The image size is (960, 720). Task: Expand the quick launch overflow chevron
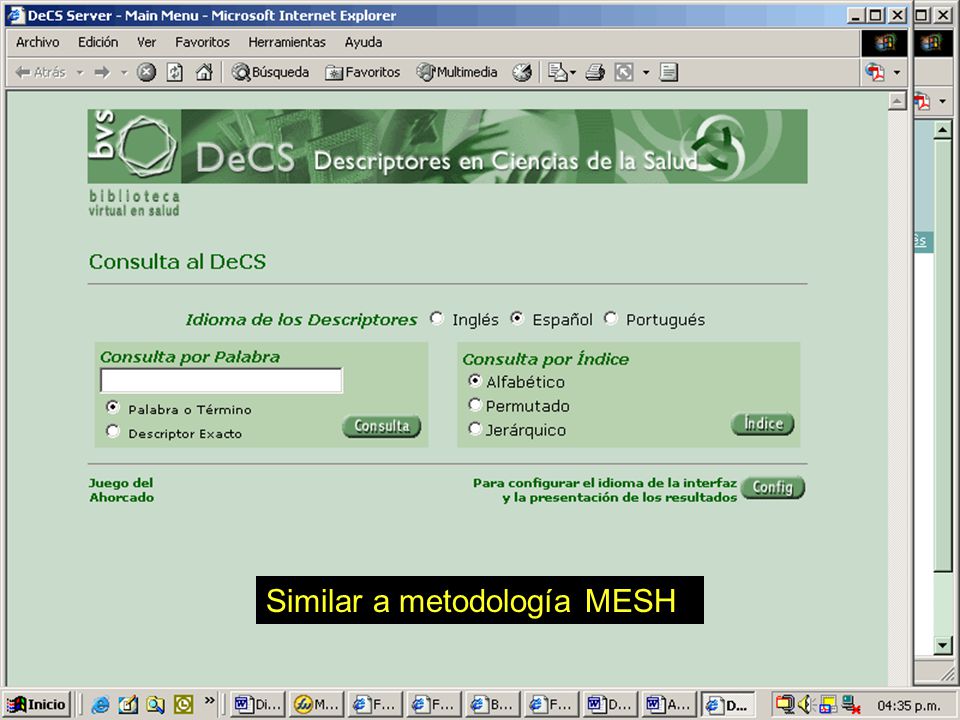tap(210, 700)
